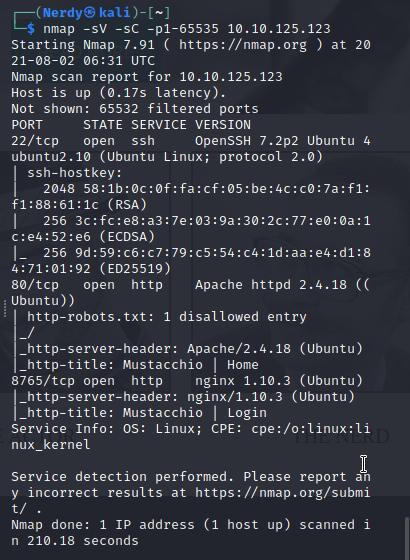Click the 'Not shown: 65532 filtered ports' line
This screenshot has height=560, width=410.
point(135,109)
